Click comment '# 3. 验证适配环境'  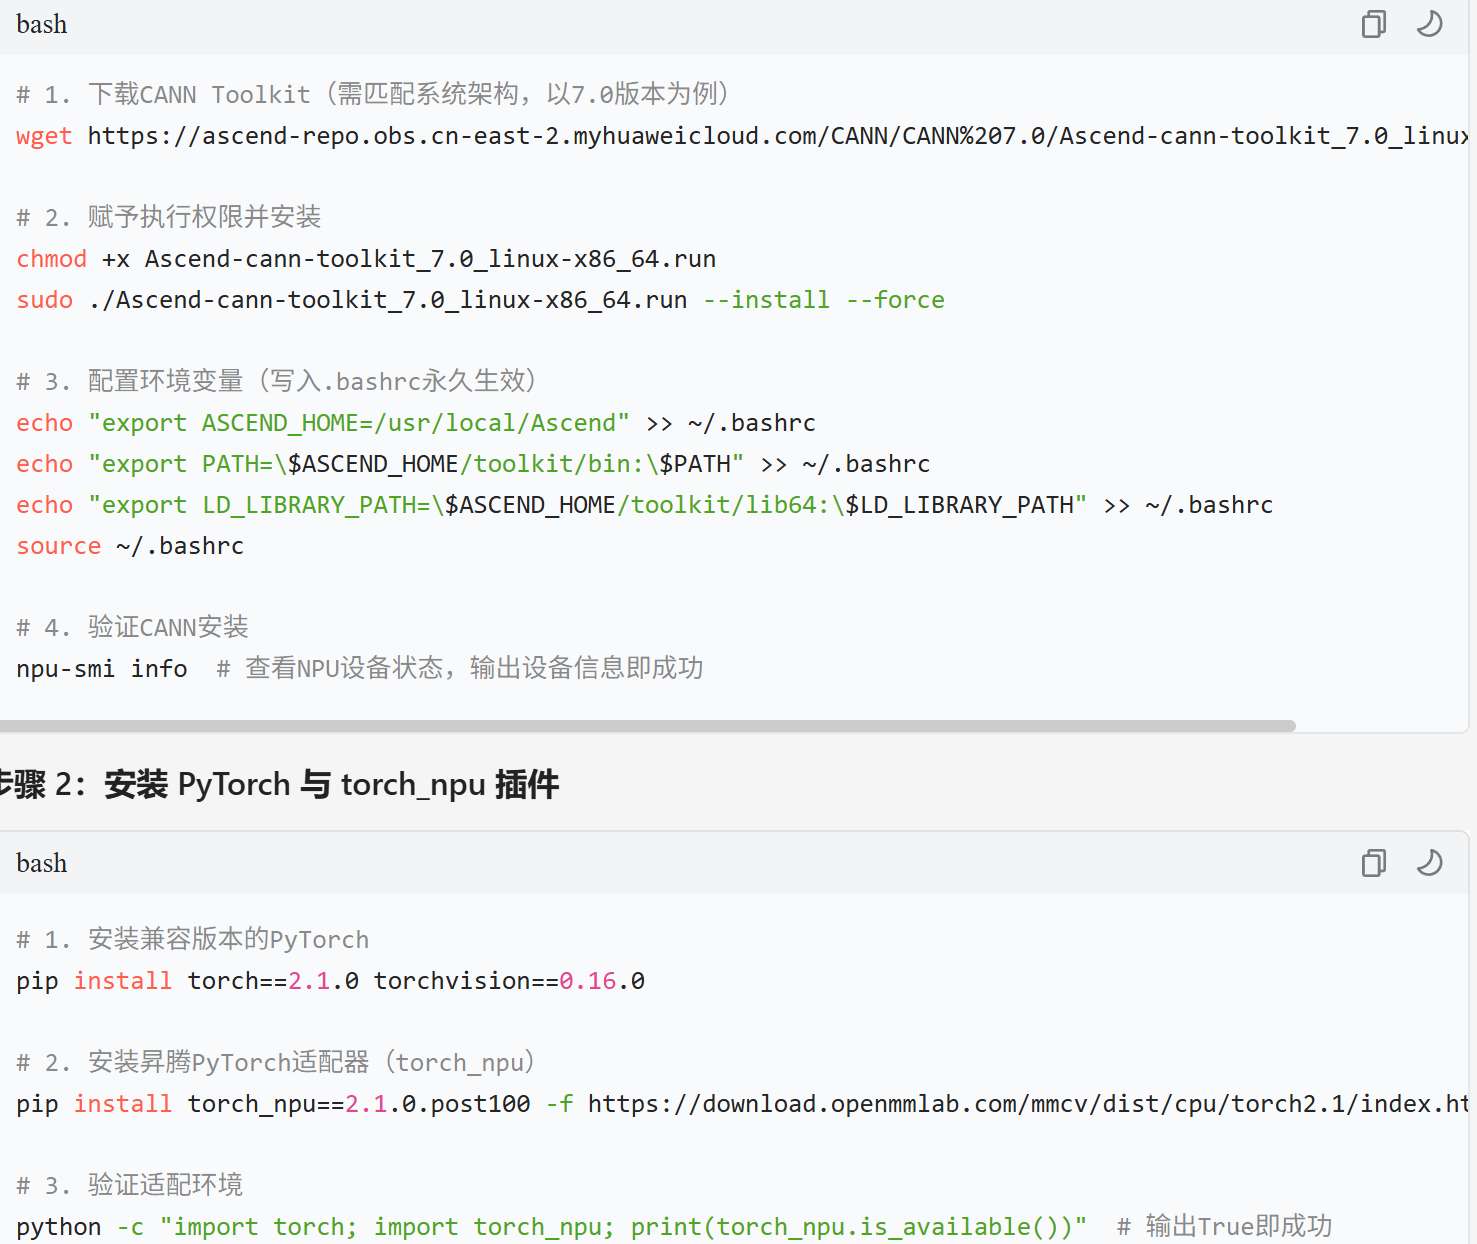pyautogui.click(x=130, y=1186)
